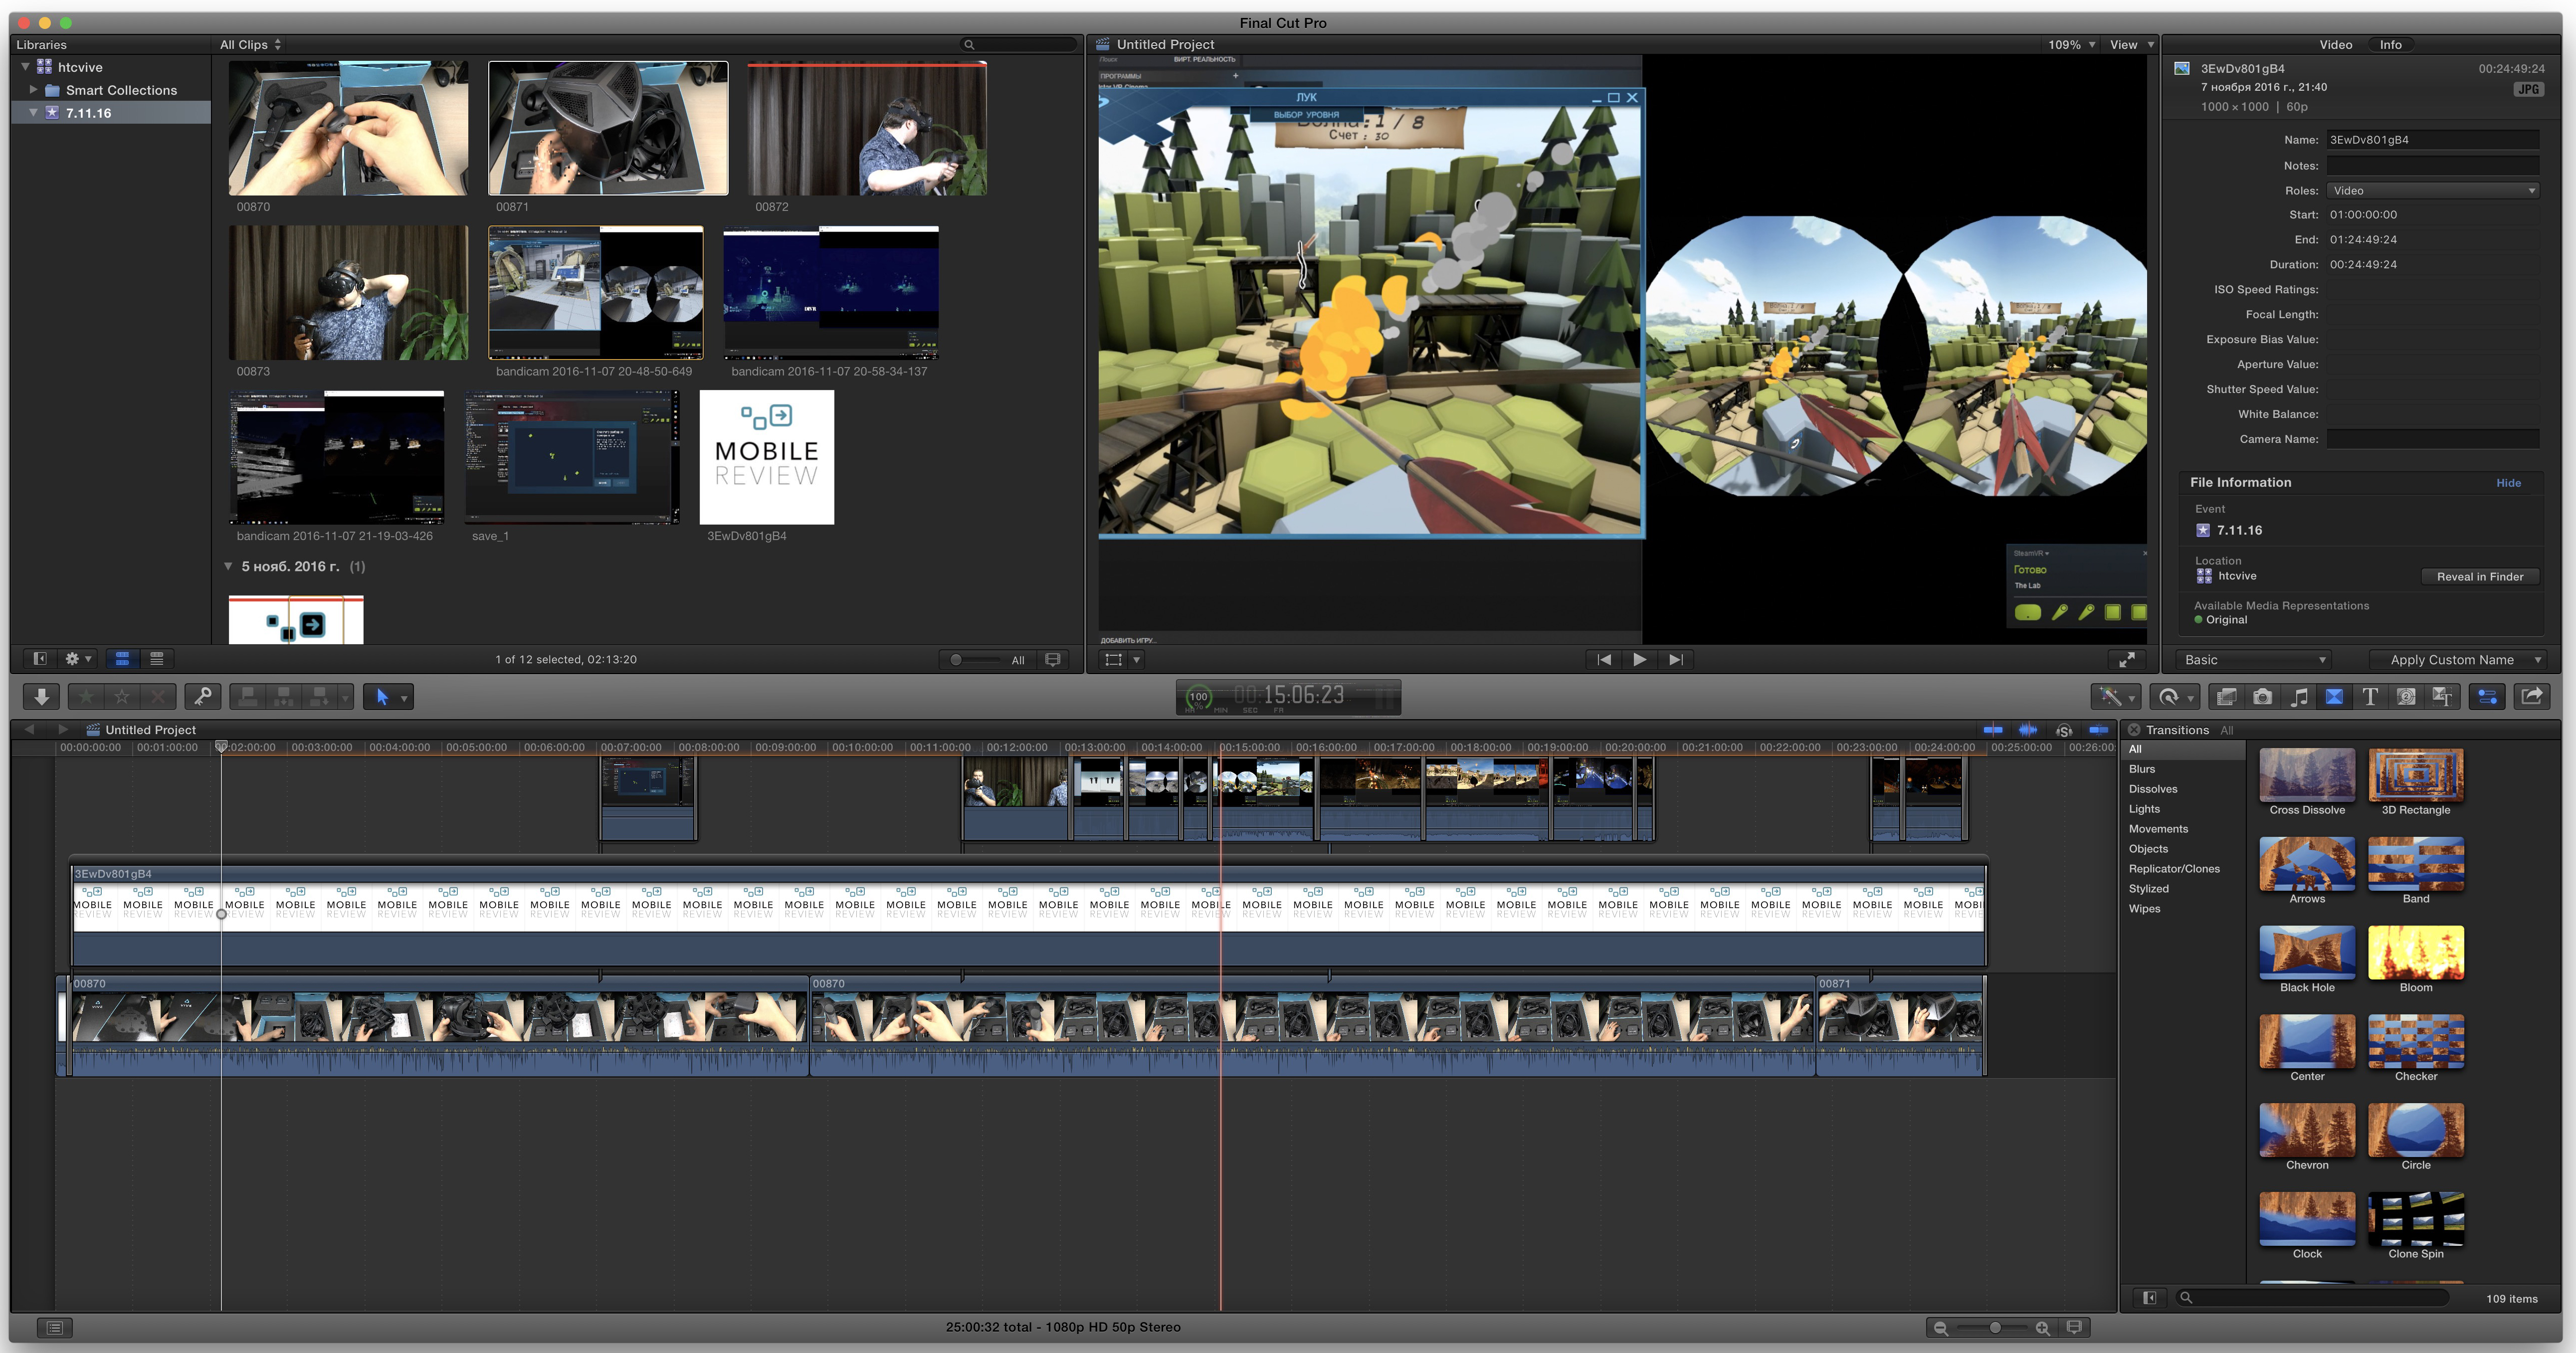Open the Timeline Index icon at bottom left

[54, 1327]
